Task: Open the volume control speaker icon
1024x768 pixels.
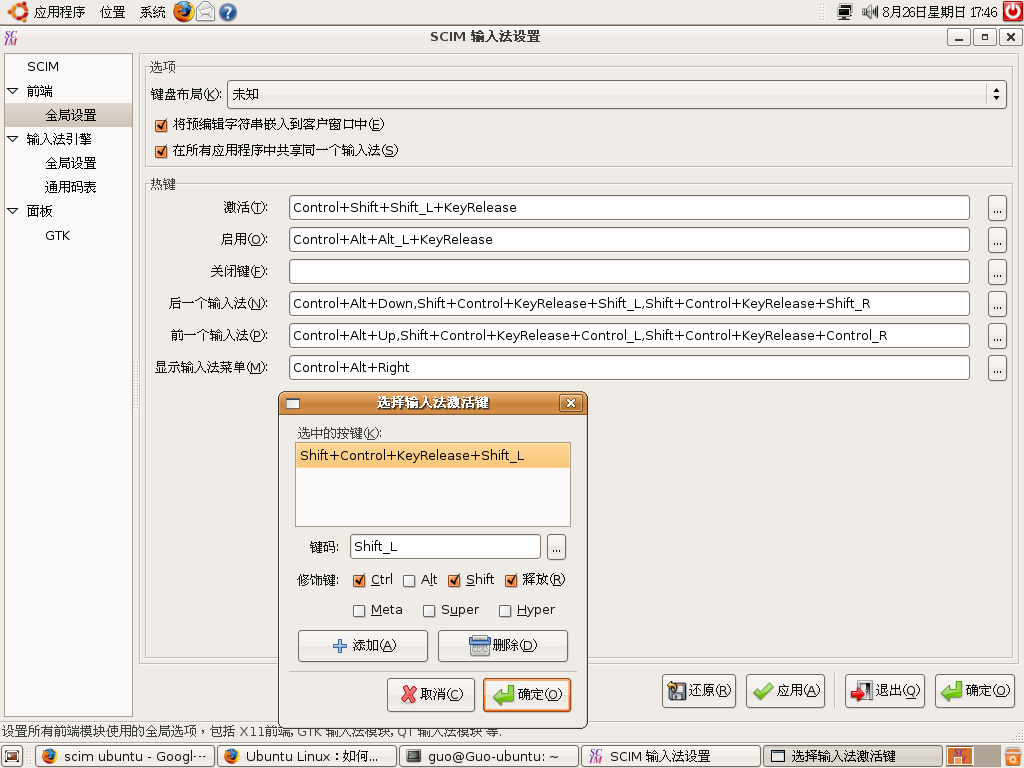Action: (x=870, y=12)
